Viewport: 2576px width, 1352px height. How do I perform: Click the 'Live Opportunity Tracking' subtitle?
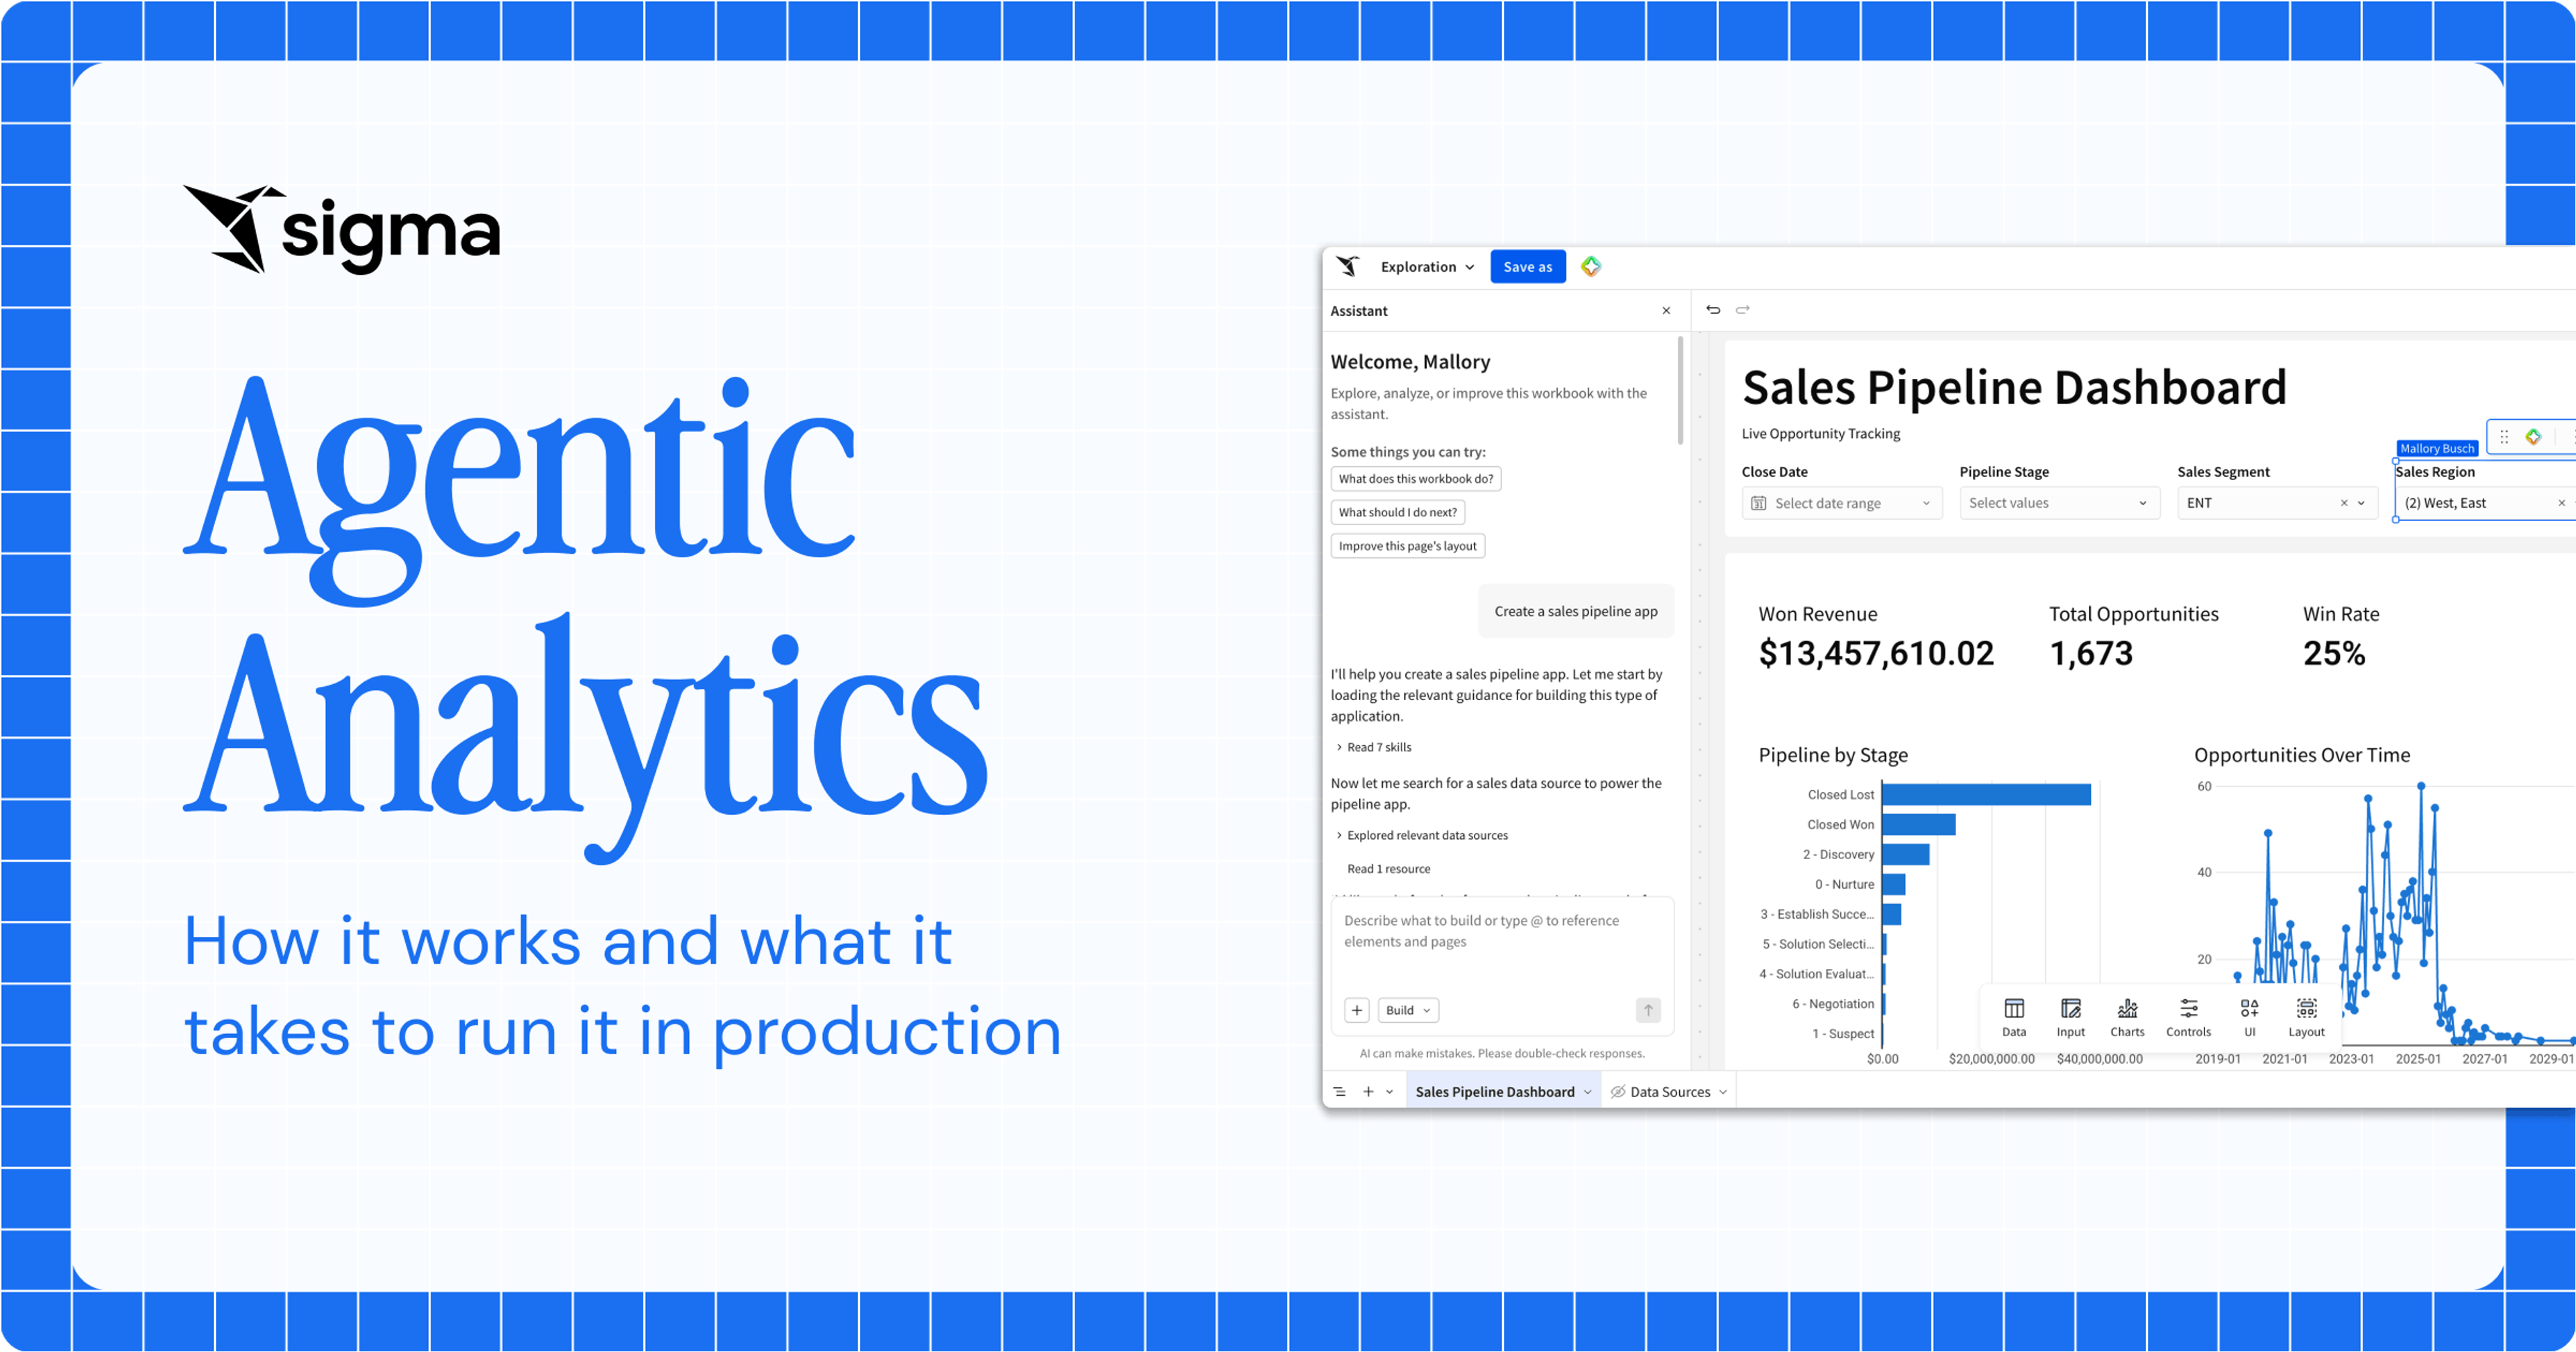[x=1820, y=434]
